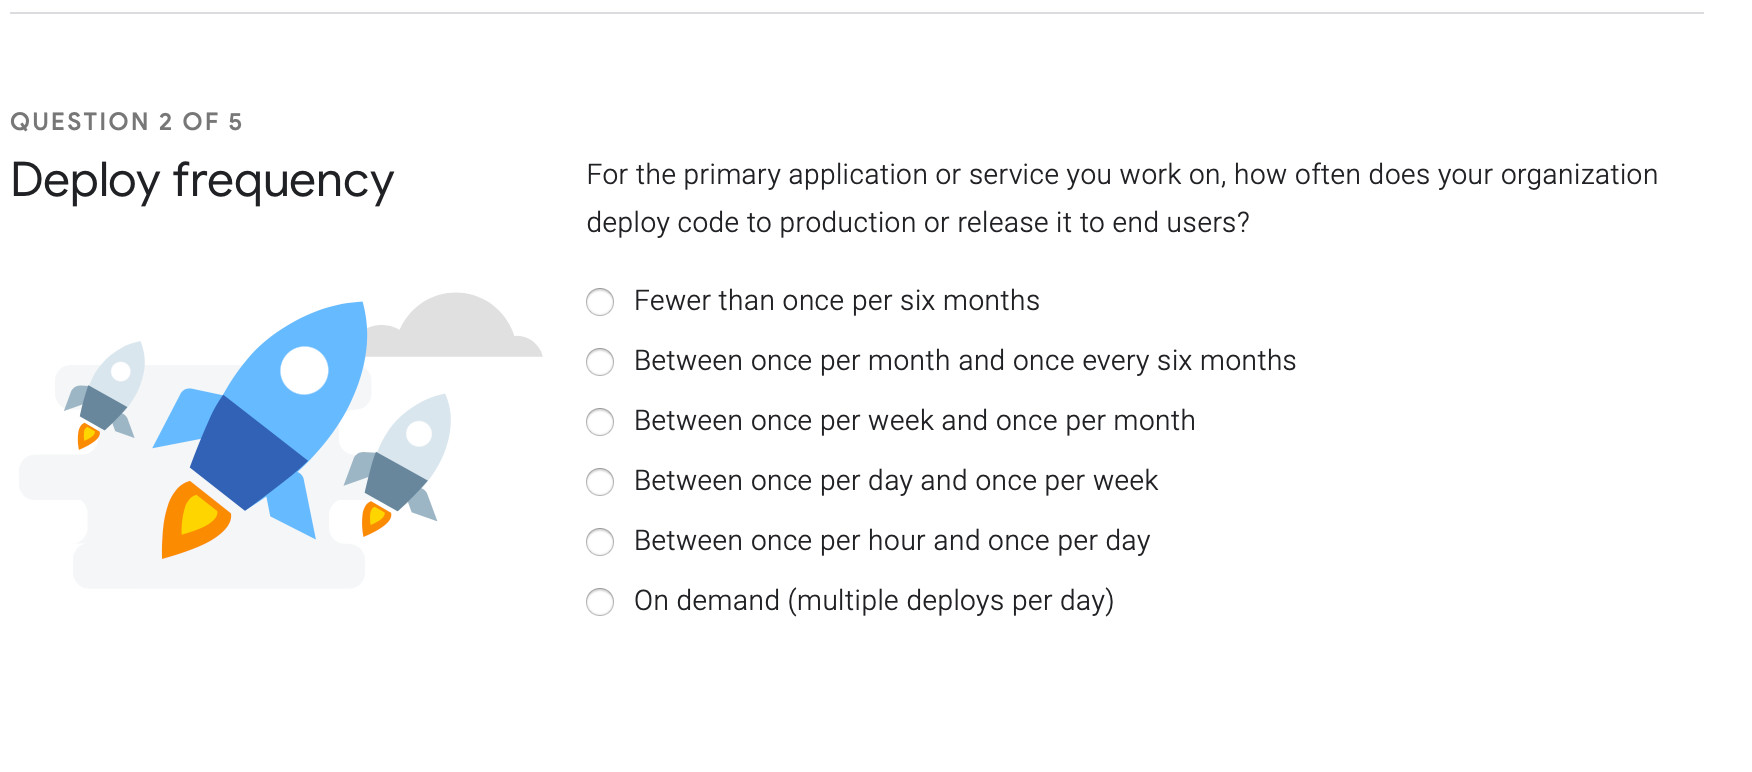Choose 'Between once per hour and once per day' radio

600,542
